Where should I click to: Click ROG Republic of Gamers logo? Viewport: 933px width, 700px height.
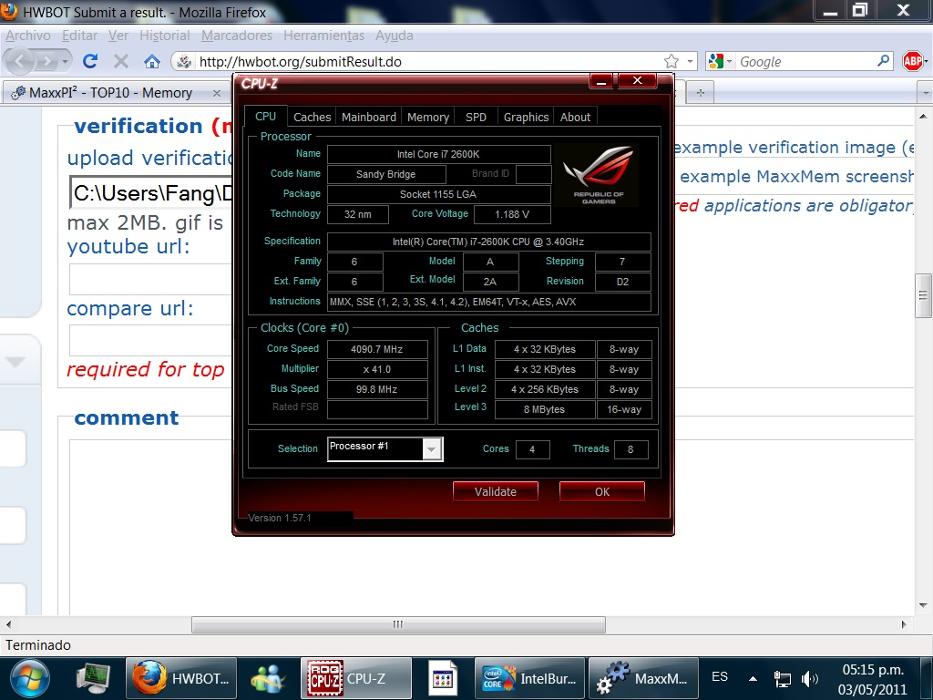[598, 175]
